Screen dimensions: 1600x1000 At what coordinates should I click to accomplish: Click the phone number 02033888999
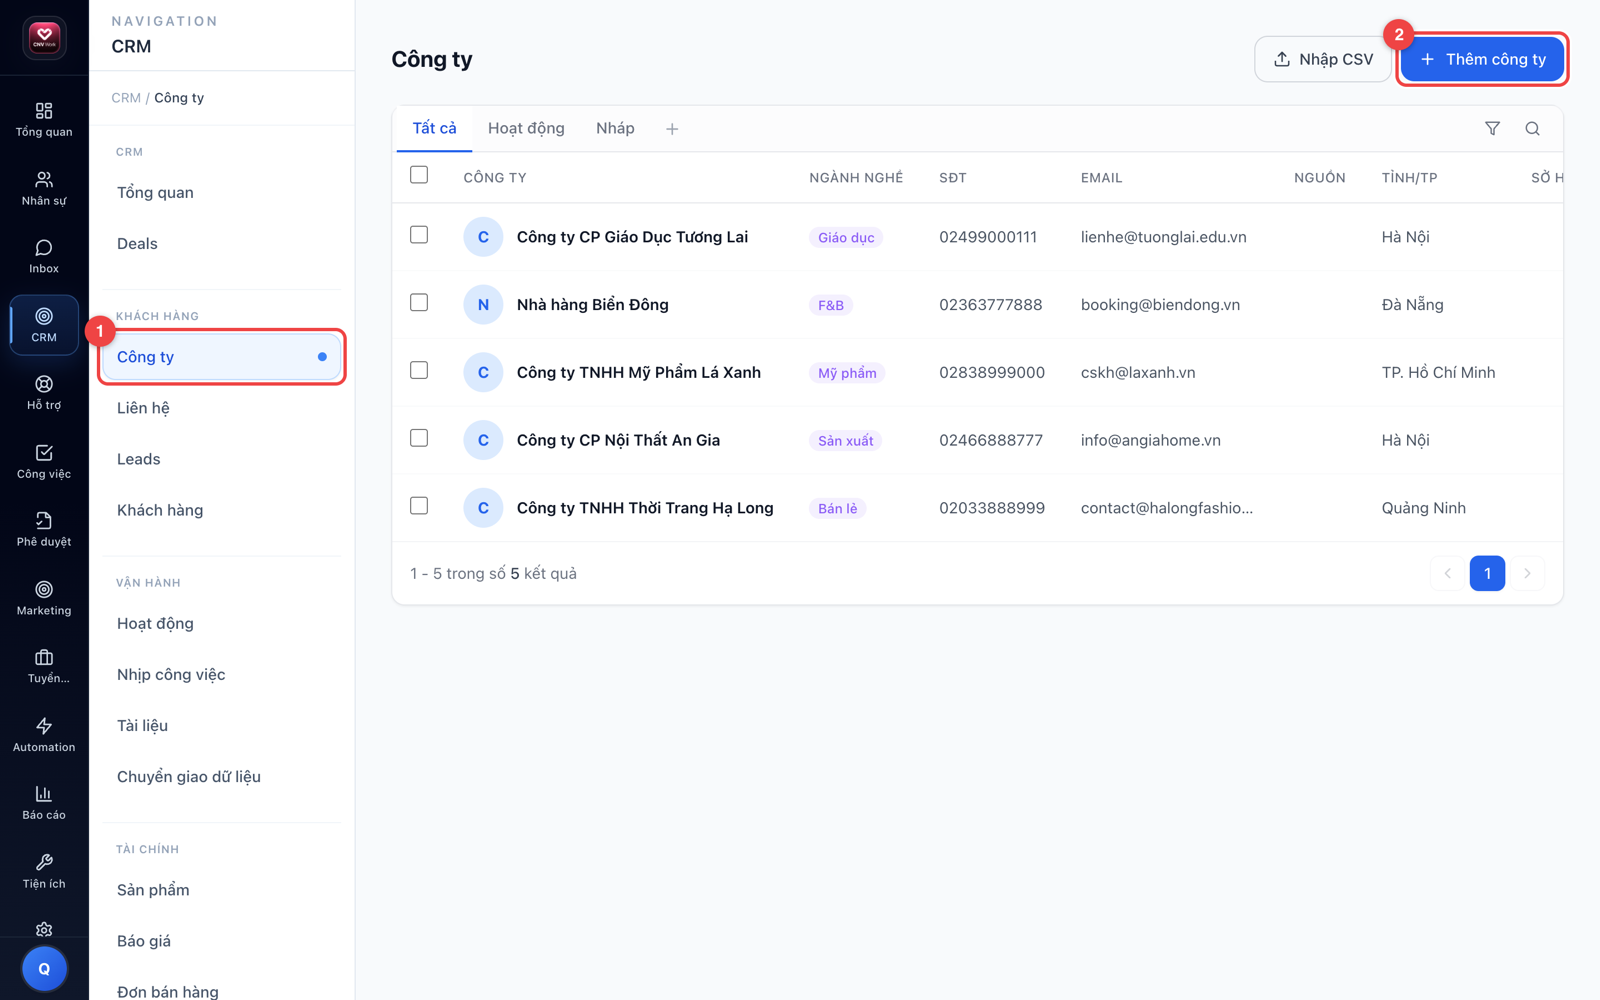[992, 508]
